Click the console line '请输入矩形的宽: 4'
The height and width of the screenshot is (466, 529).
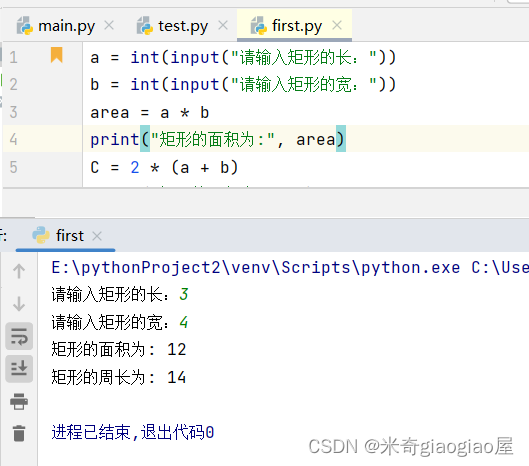(120, 322)
